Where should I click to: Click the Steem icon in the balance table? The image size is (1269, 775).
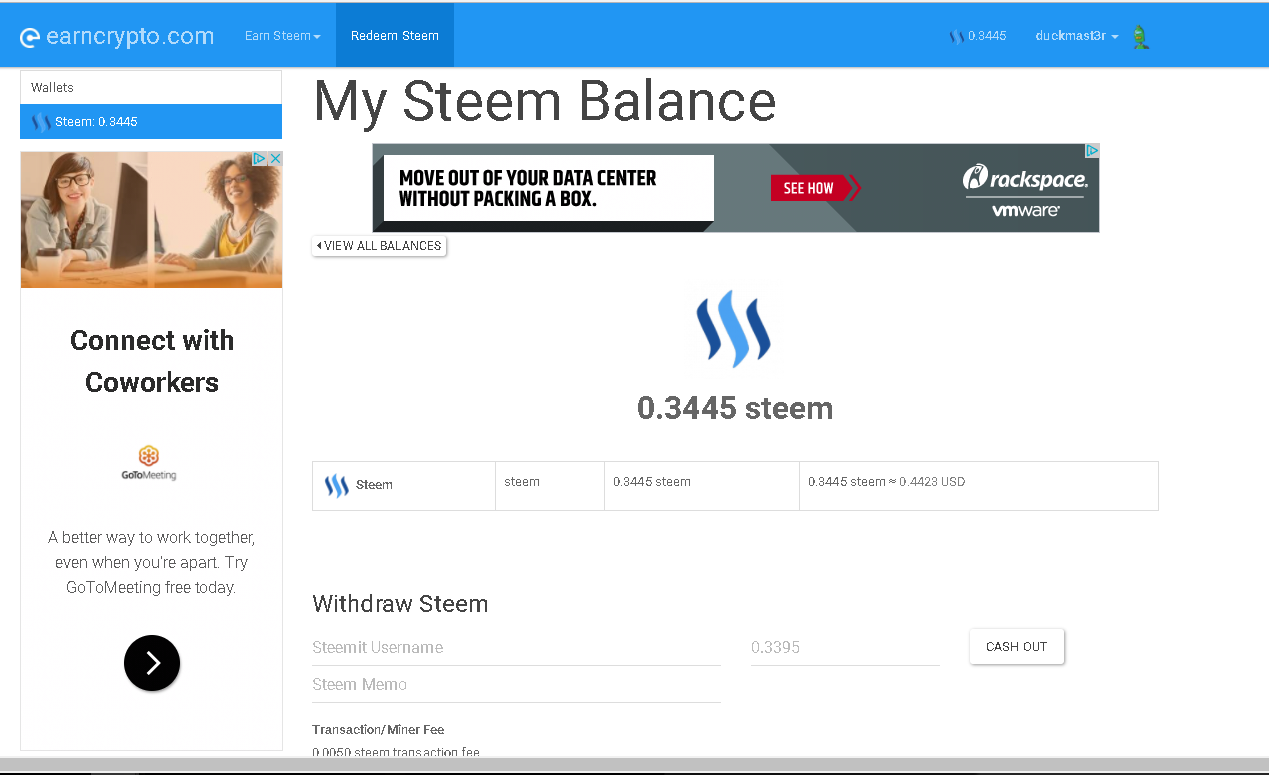tap(336, 486)
